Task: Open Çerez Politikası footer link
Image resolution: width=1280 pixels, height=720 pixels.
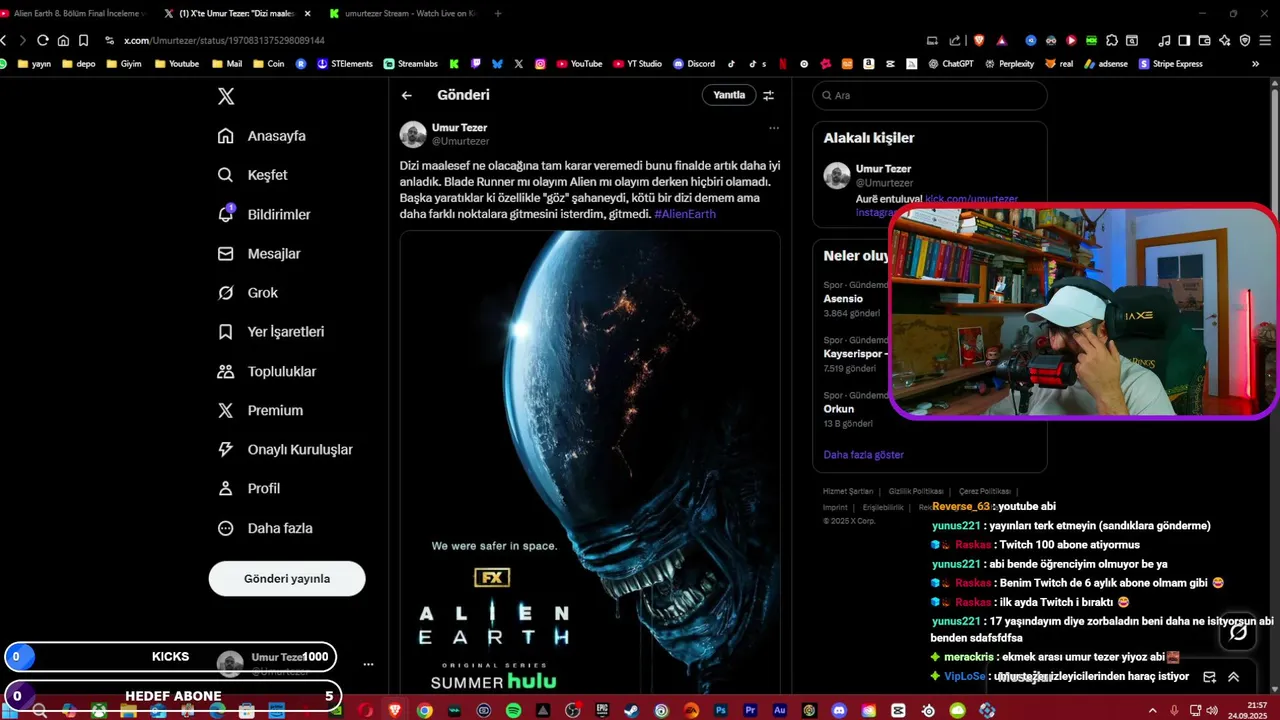Action: pos(984,491)
